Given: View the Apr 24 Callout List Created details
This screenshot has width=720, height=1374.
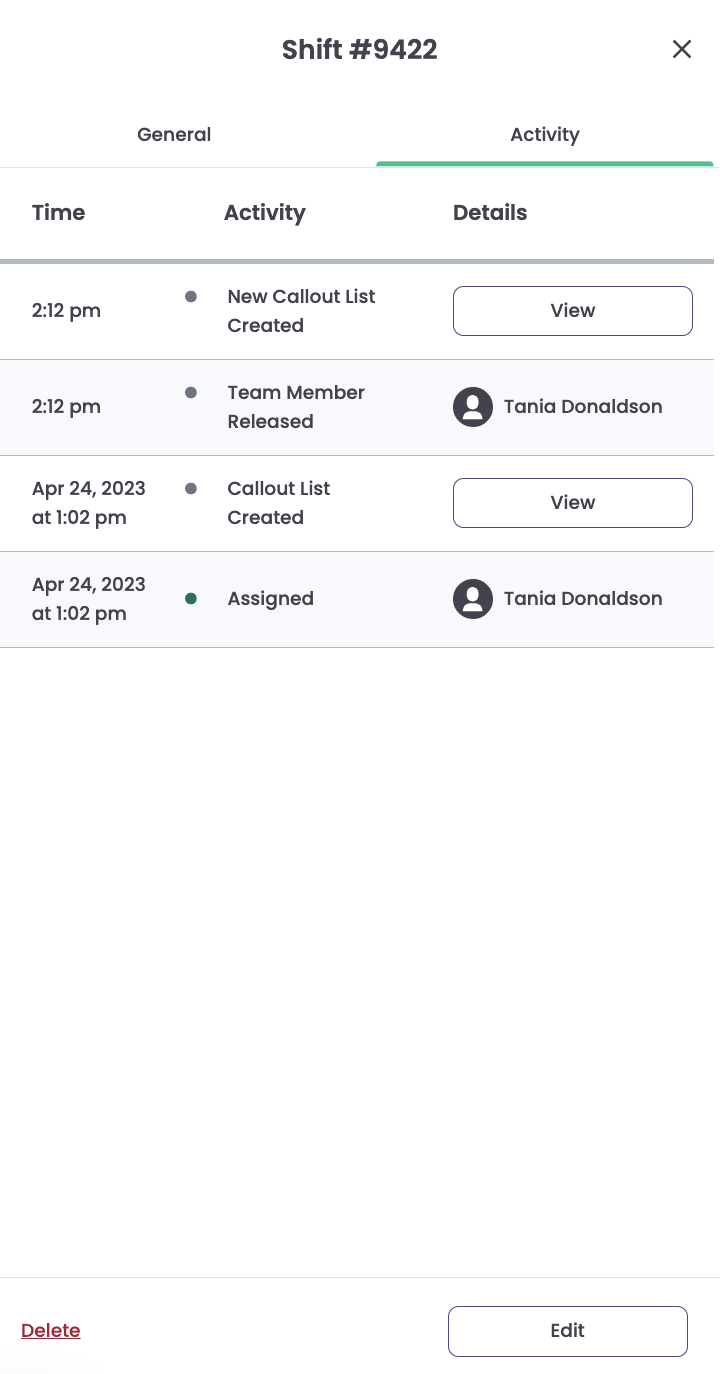Looking at the screenshot, I should pos(573,503).
